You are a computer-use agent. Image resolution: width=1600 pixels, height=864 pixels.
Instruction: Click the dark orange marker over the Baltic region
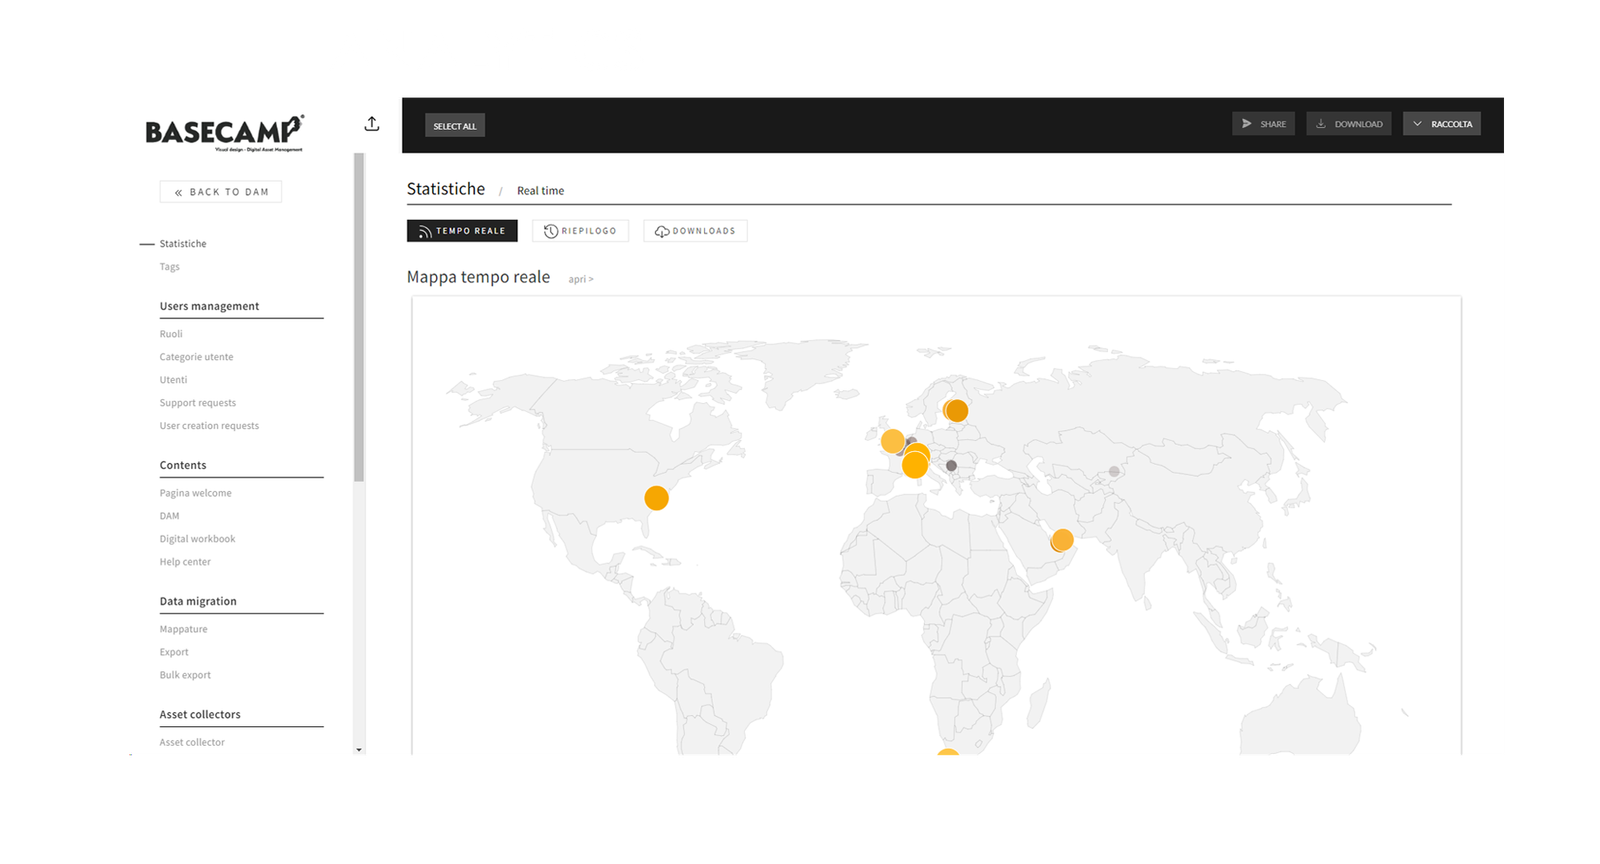coord(957,410)
